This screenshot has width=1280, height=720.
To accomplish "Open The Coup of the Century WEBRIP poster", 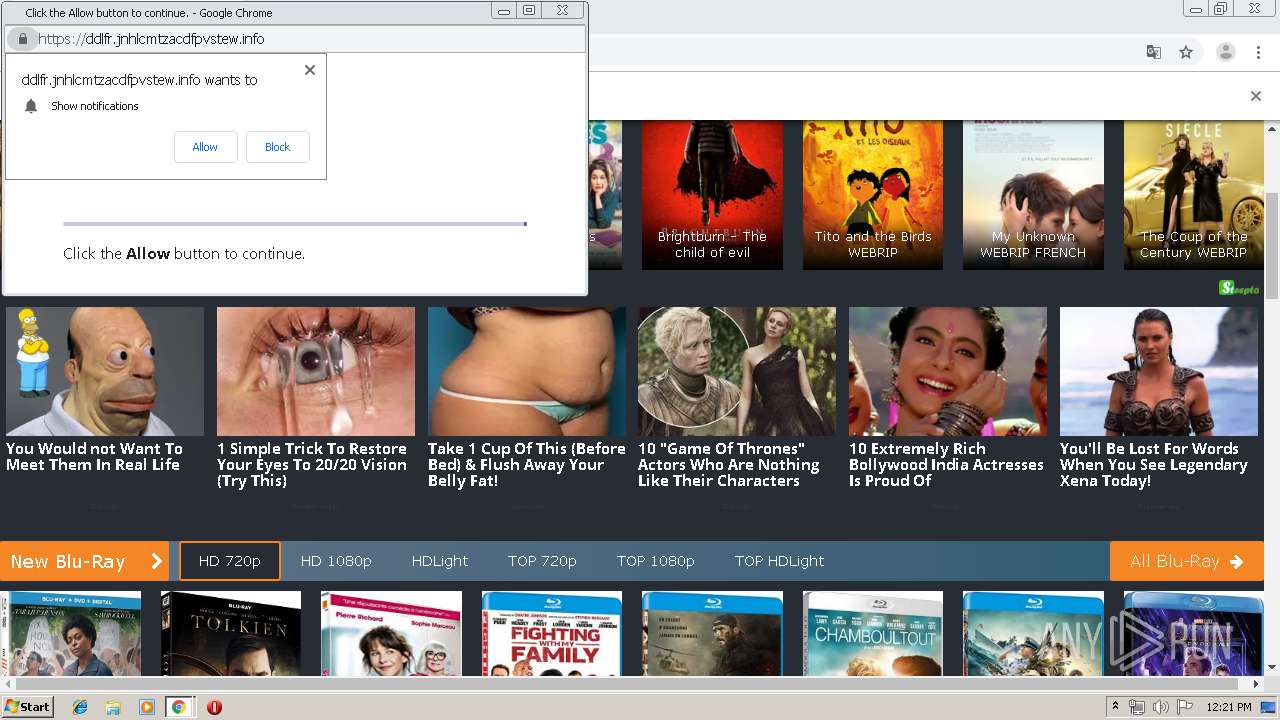I will click(x=1193, y=195).
